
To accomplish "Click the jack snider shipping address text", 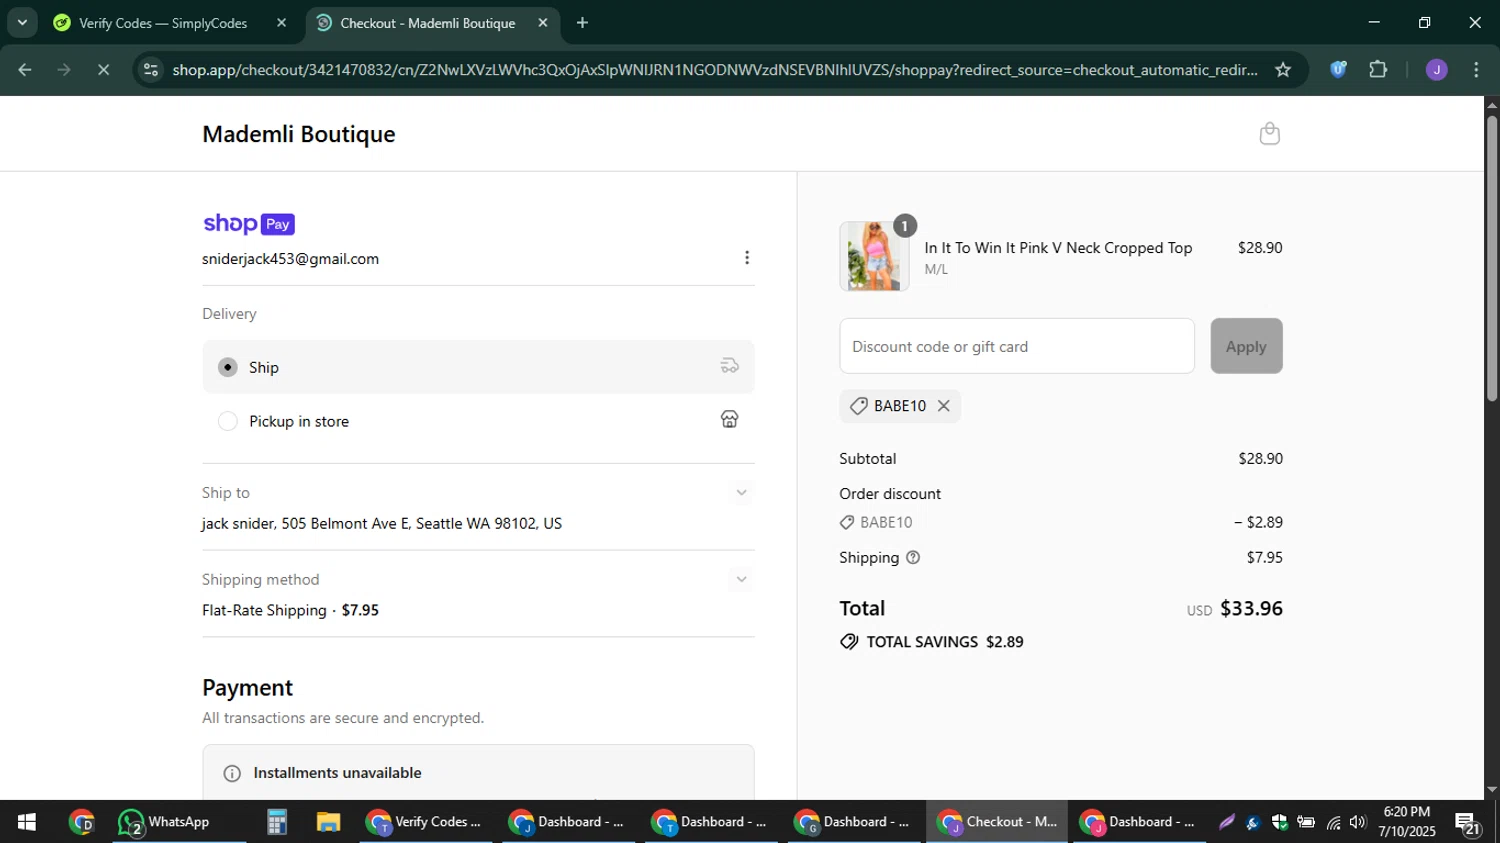I will coord(382,524).
